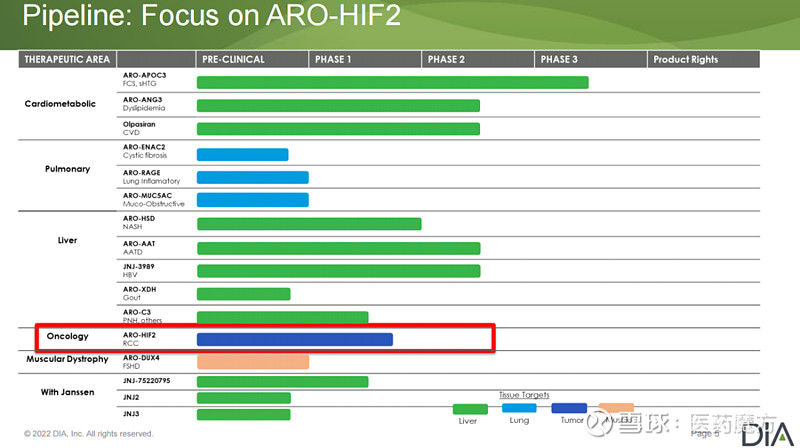This screenshot has height=448, width=800.
Task: Select the With Janssen area label
Action: pos(67,392)
